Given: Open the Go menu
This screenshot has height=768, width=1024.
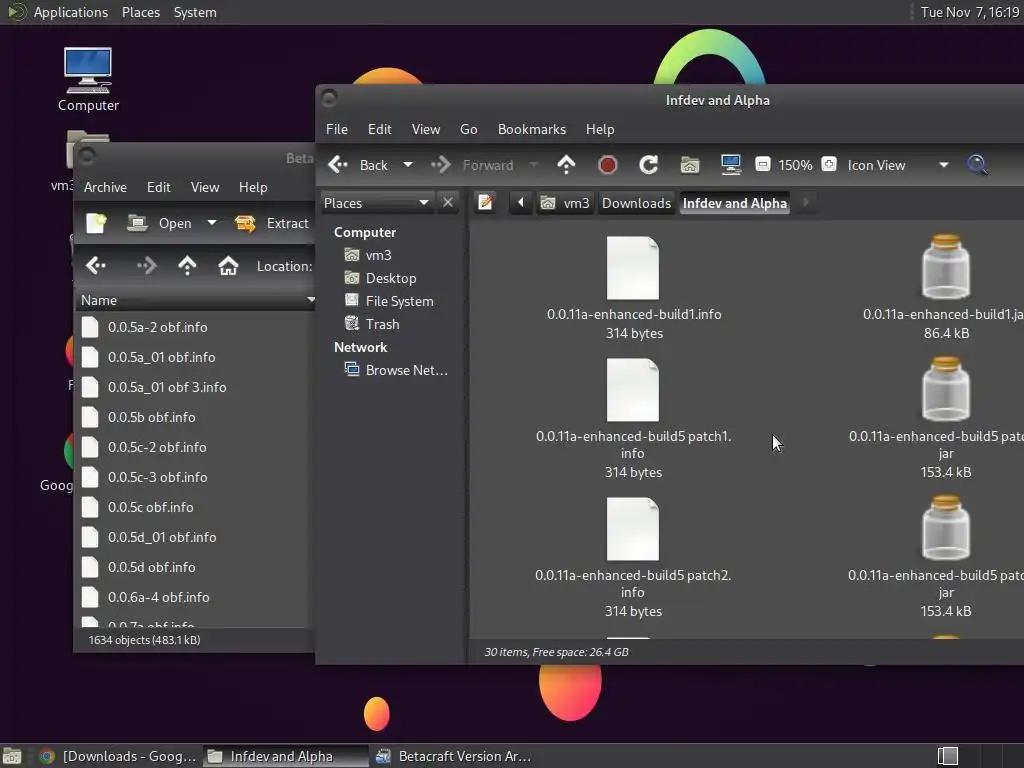Looking at the screenshot, I should (468, 129).
